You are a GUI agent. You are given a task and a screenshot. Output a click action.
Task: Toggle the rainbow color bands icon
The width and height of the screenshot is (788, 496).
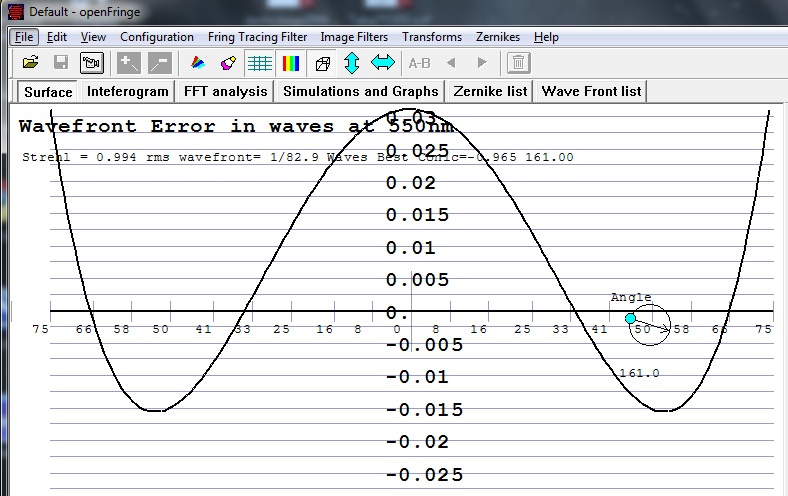coord(291,63)
